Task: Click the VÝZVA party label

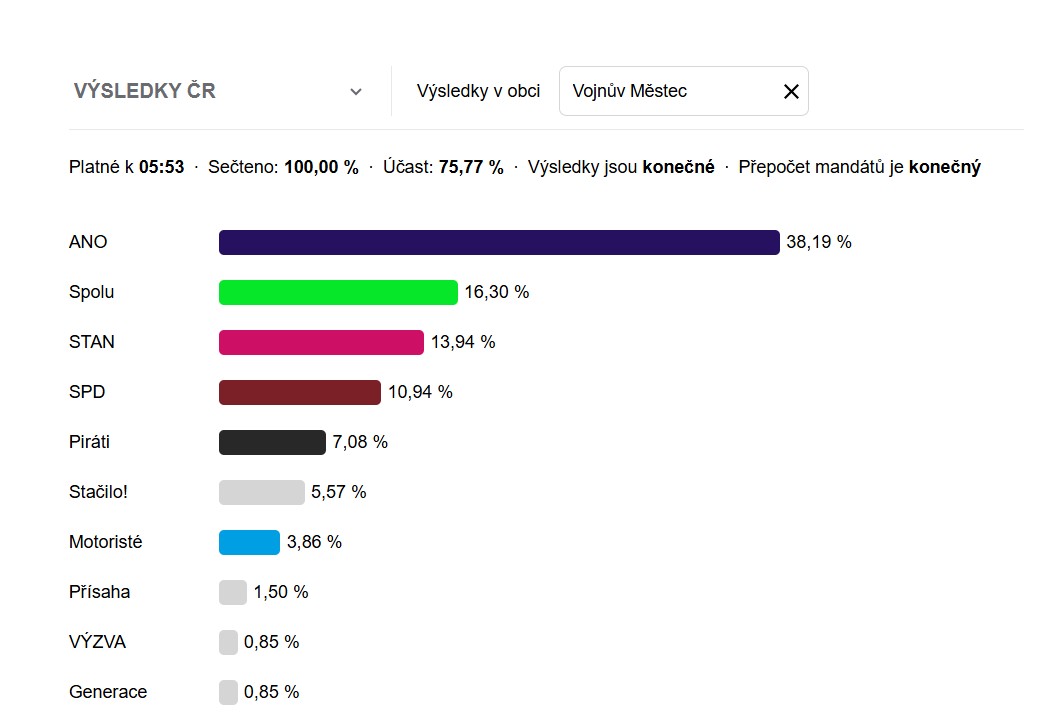Action: tap(98, 642)
